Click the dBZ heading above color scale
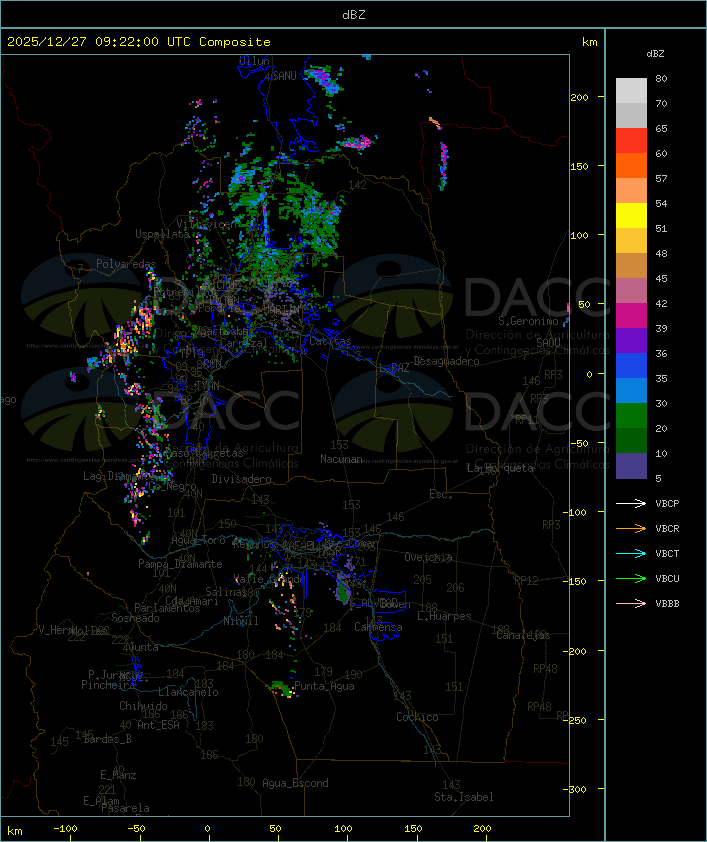The image size is (707, 842). (x=655, y=54)
